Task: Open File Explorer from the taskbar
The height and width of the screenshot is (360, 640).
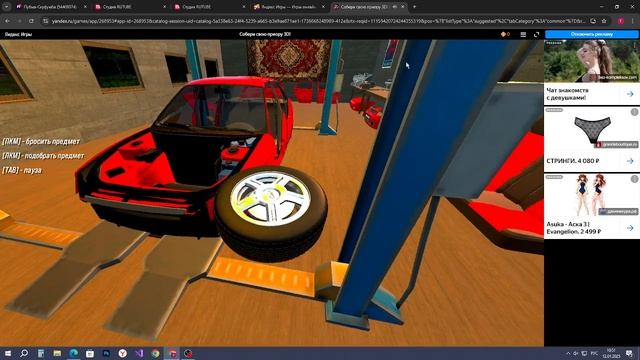Action: (x=57, y=353)
